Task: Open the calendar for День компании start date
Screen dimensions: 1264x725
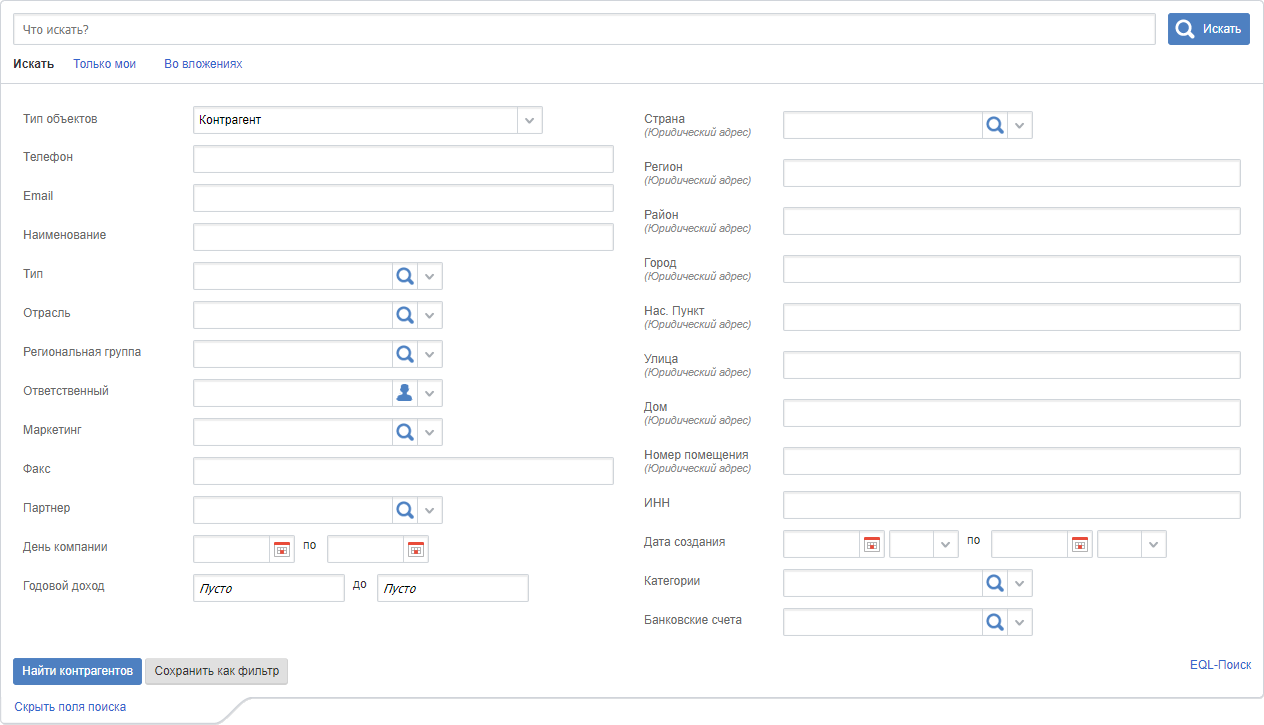Action: 282,549
